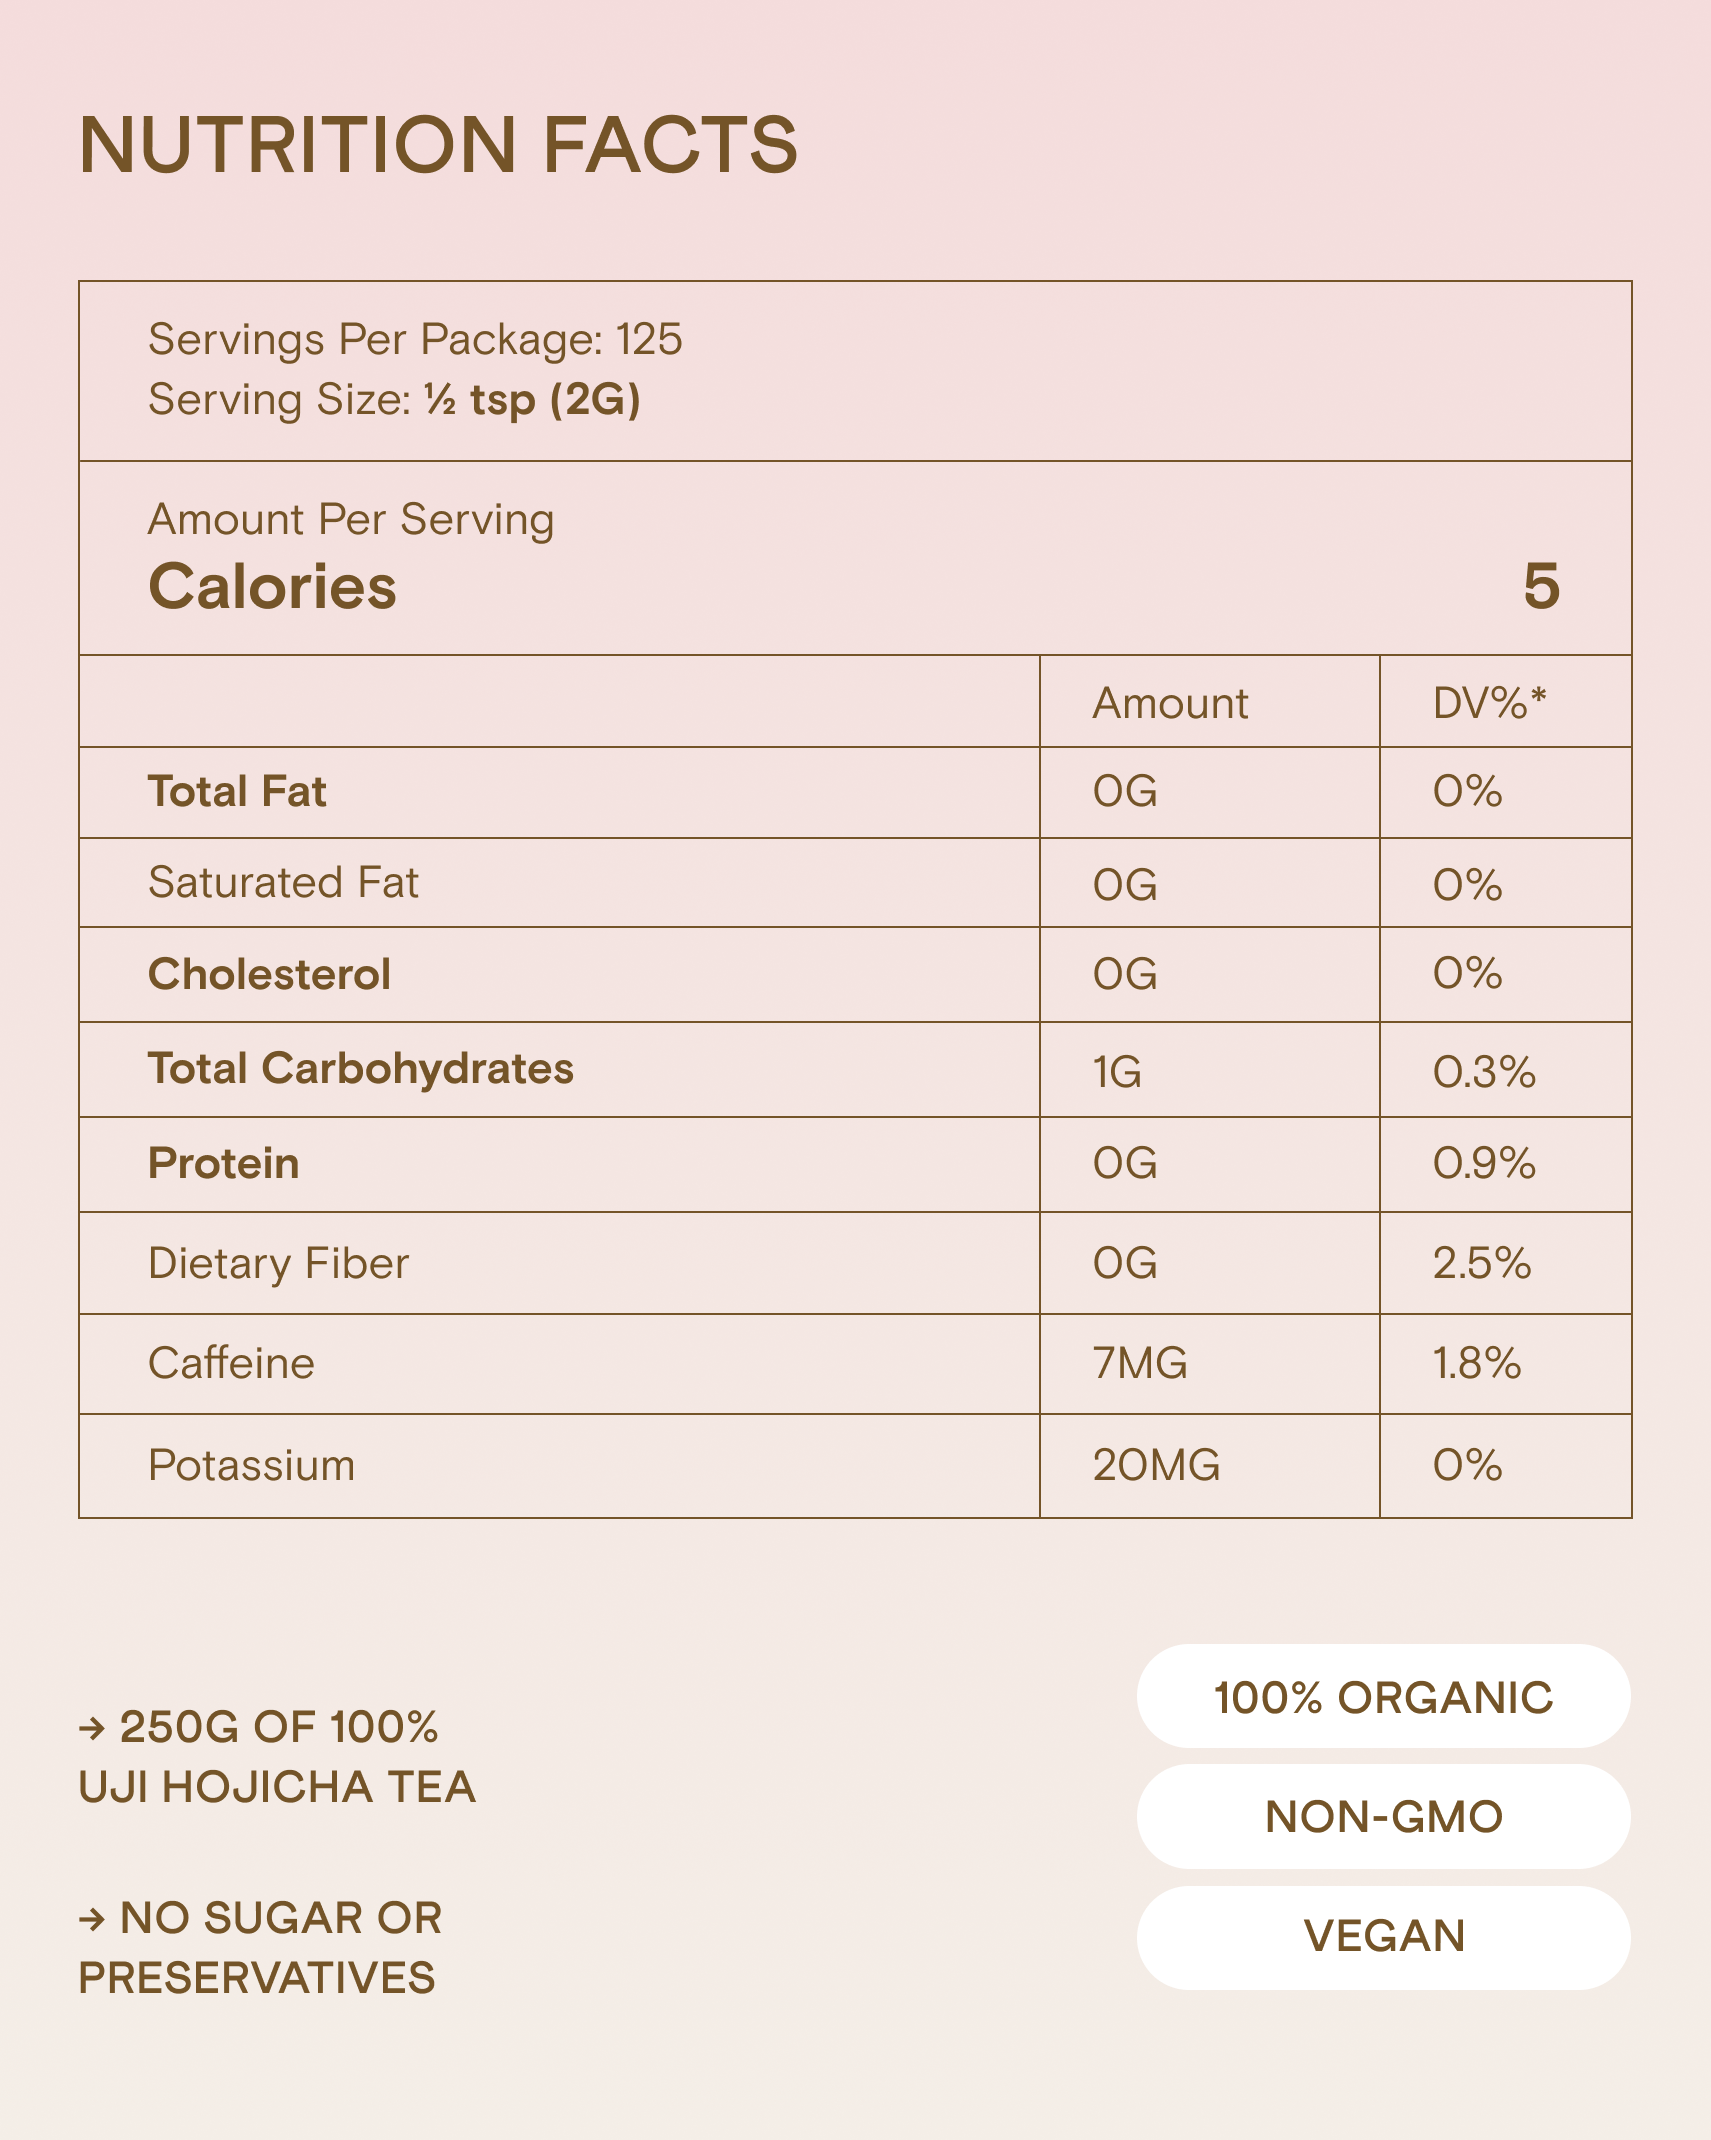The image size is (1711, 2140).
Task: Click the DV%* column header
Action: tap(1489, 703)
